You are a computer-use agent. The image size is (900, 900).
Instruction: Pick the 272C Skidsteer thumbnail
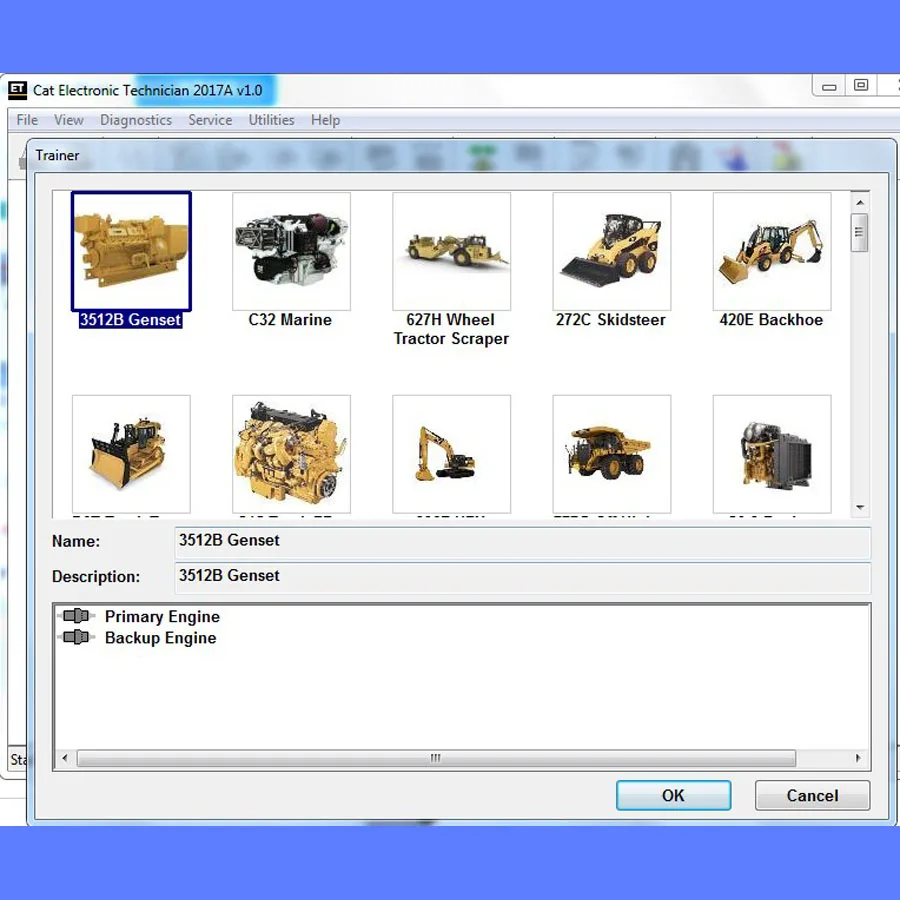click(x=612, y=251)
